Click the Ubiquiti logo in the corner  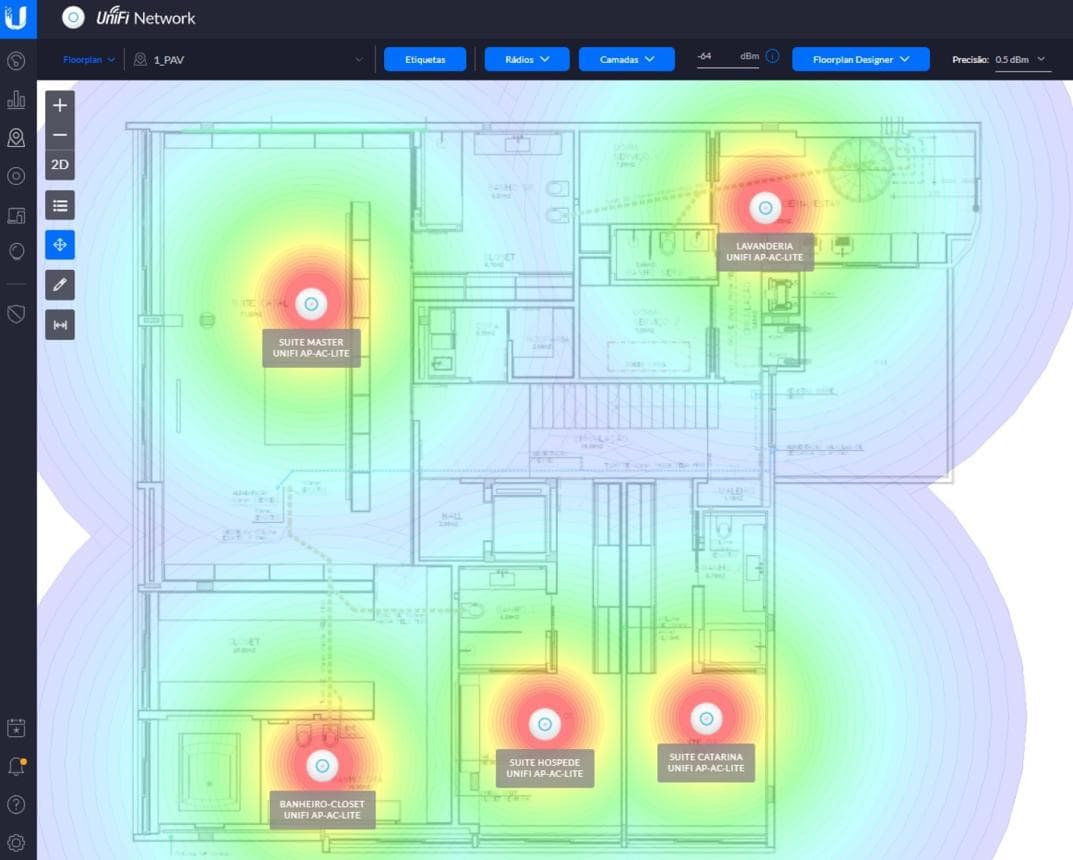click(x=16, y=17)
